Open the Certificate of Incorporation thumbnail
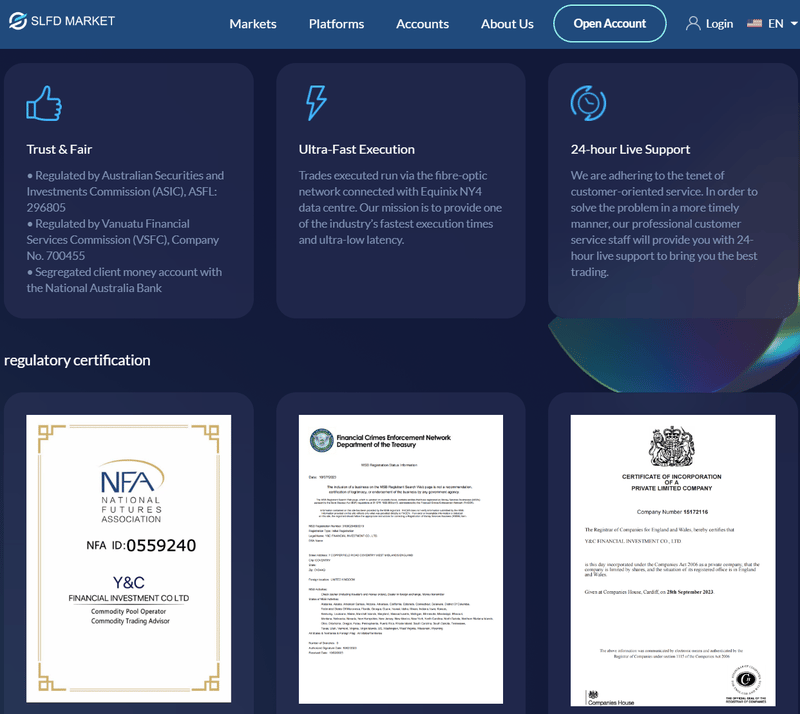 pos(673,560)
